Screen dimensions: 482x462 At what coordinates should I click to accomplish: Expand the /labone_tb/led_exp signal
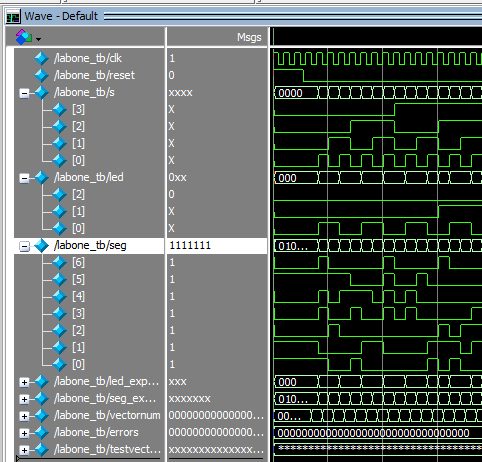point(24,383)
